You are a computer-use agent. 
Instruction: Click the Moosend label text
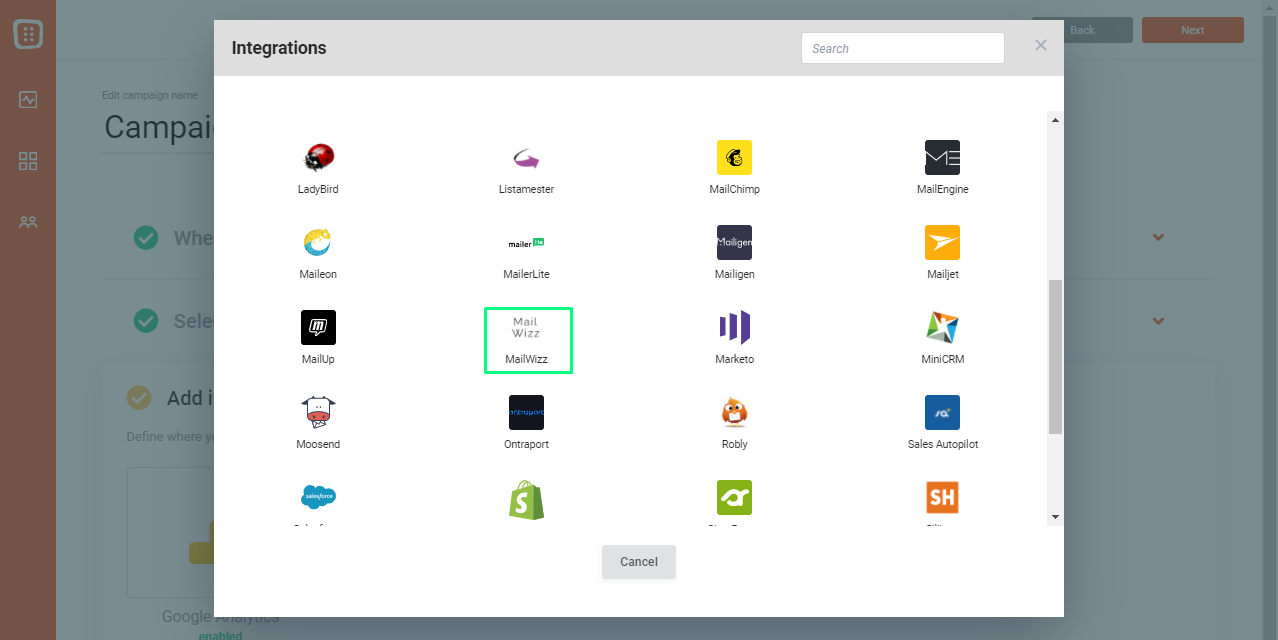(318, 444)
